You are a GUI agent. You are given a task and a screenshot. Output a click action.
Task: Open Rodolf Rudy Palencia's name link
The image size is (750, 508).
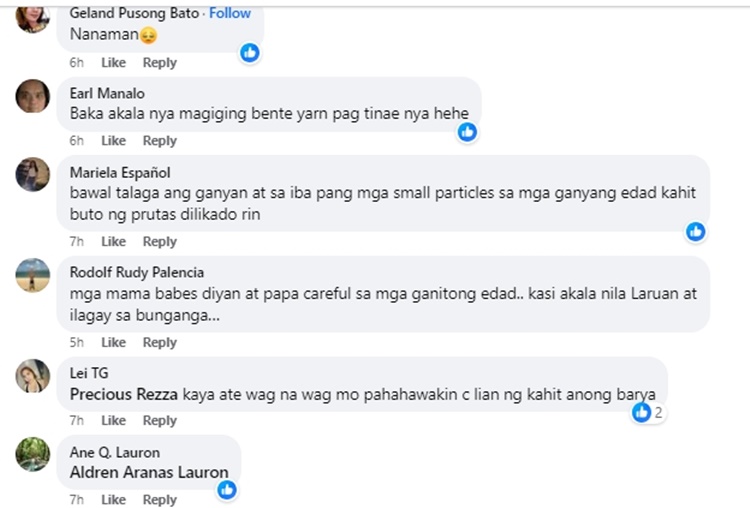[136, 272]
